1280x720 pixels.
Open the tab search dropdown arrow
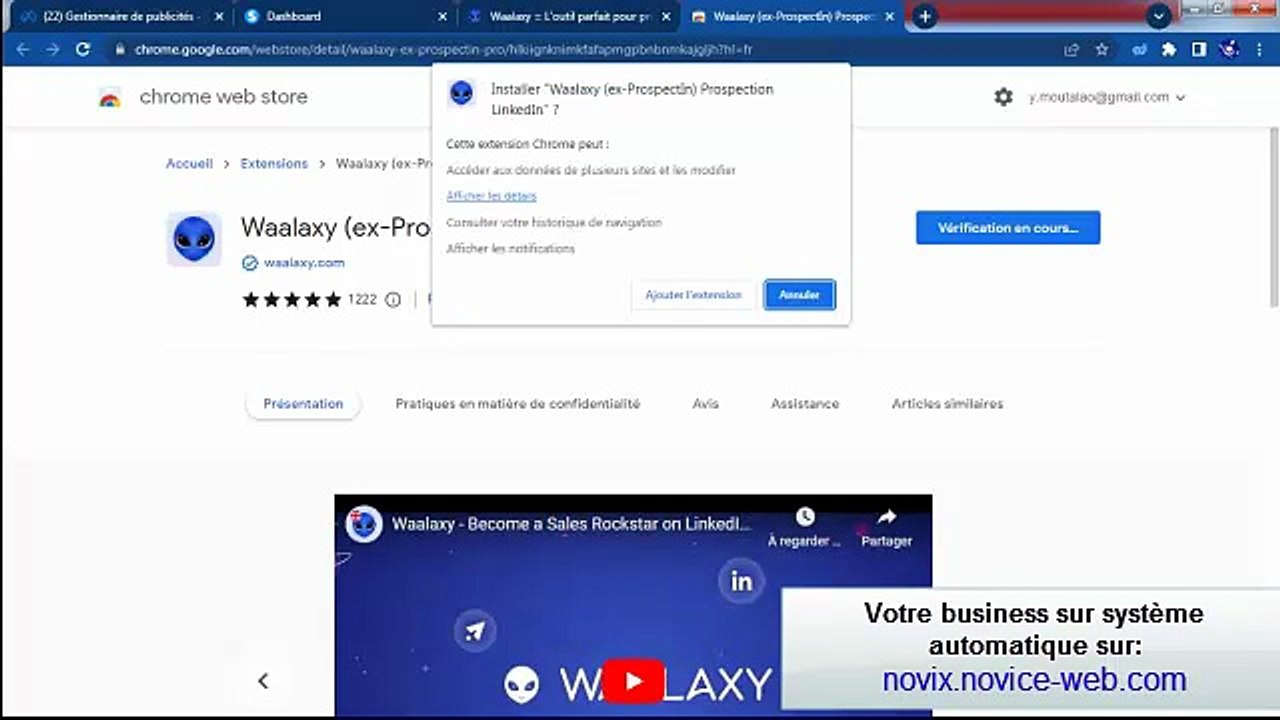[1158, 16]
